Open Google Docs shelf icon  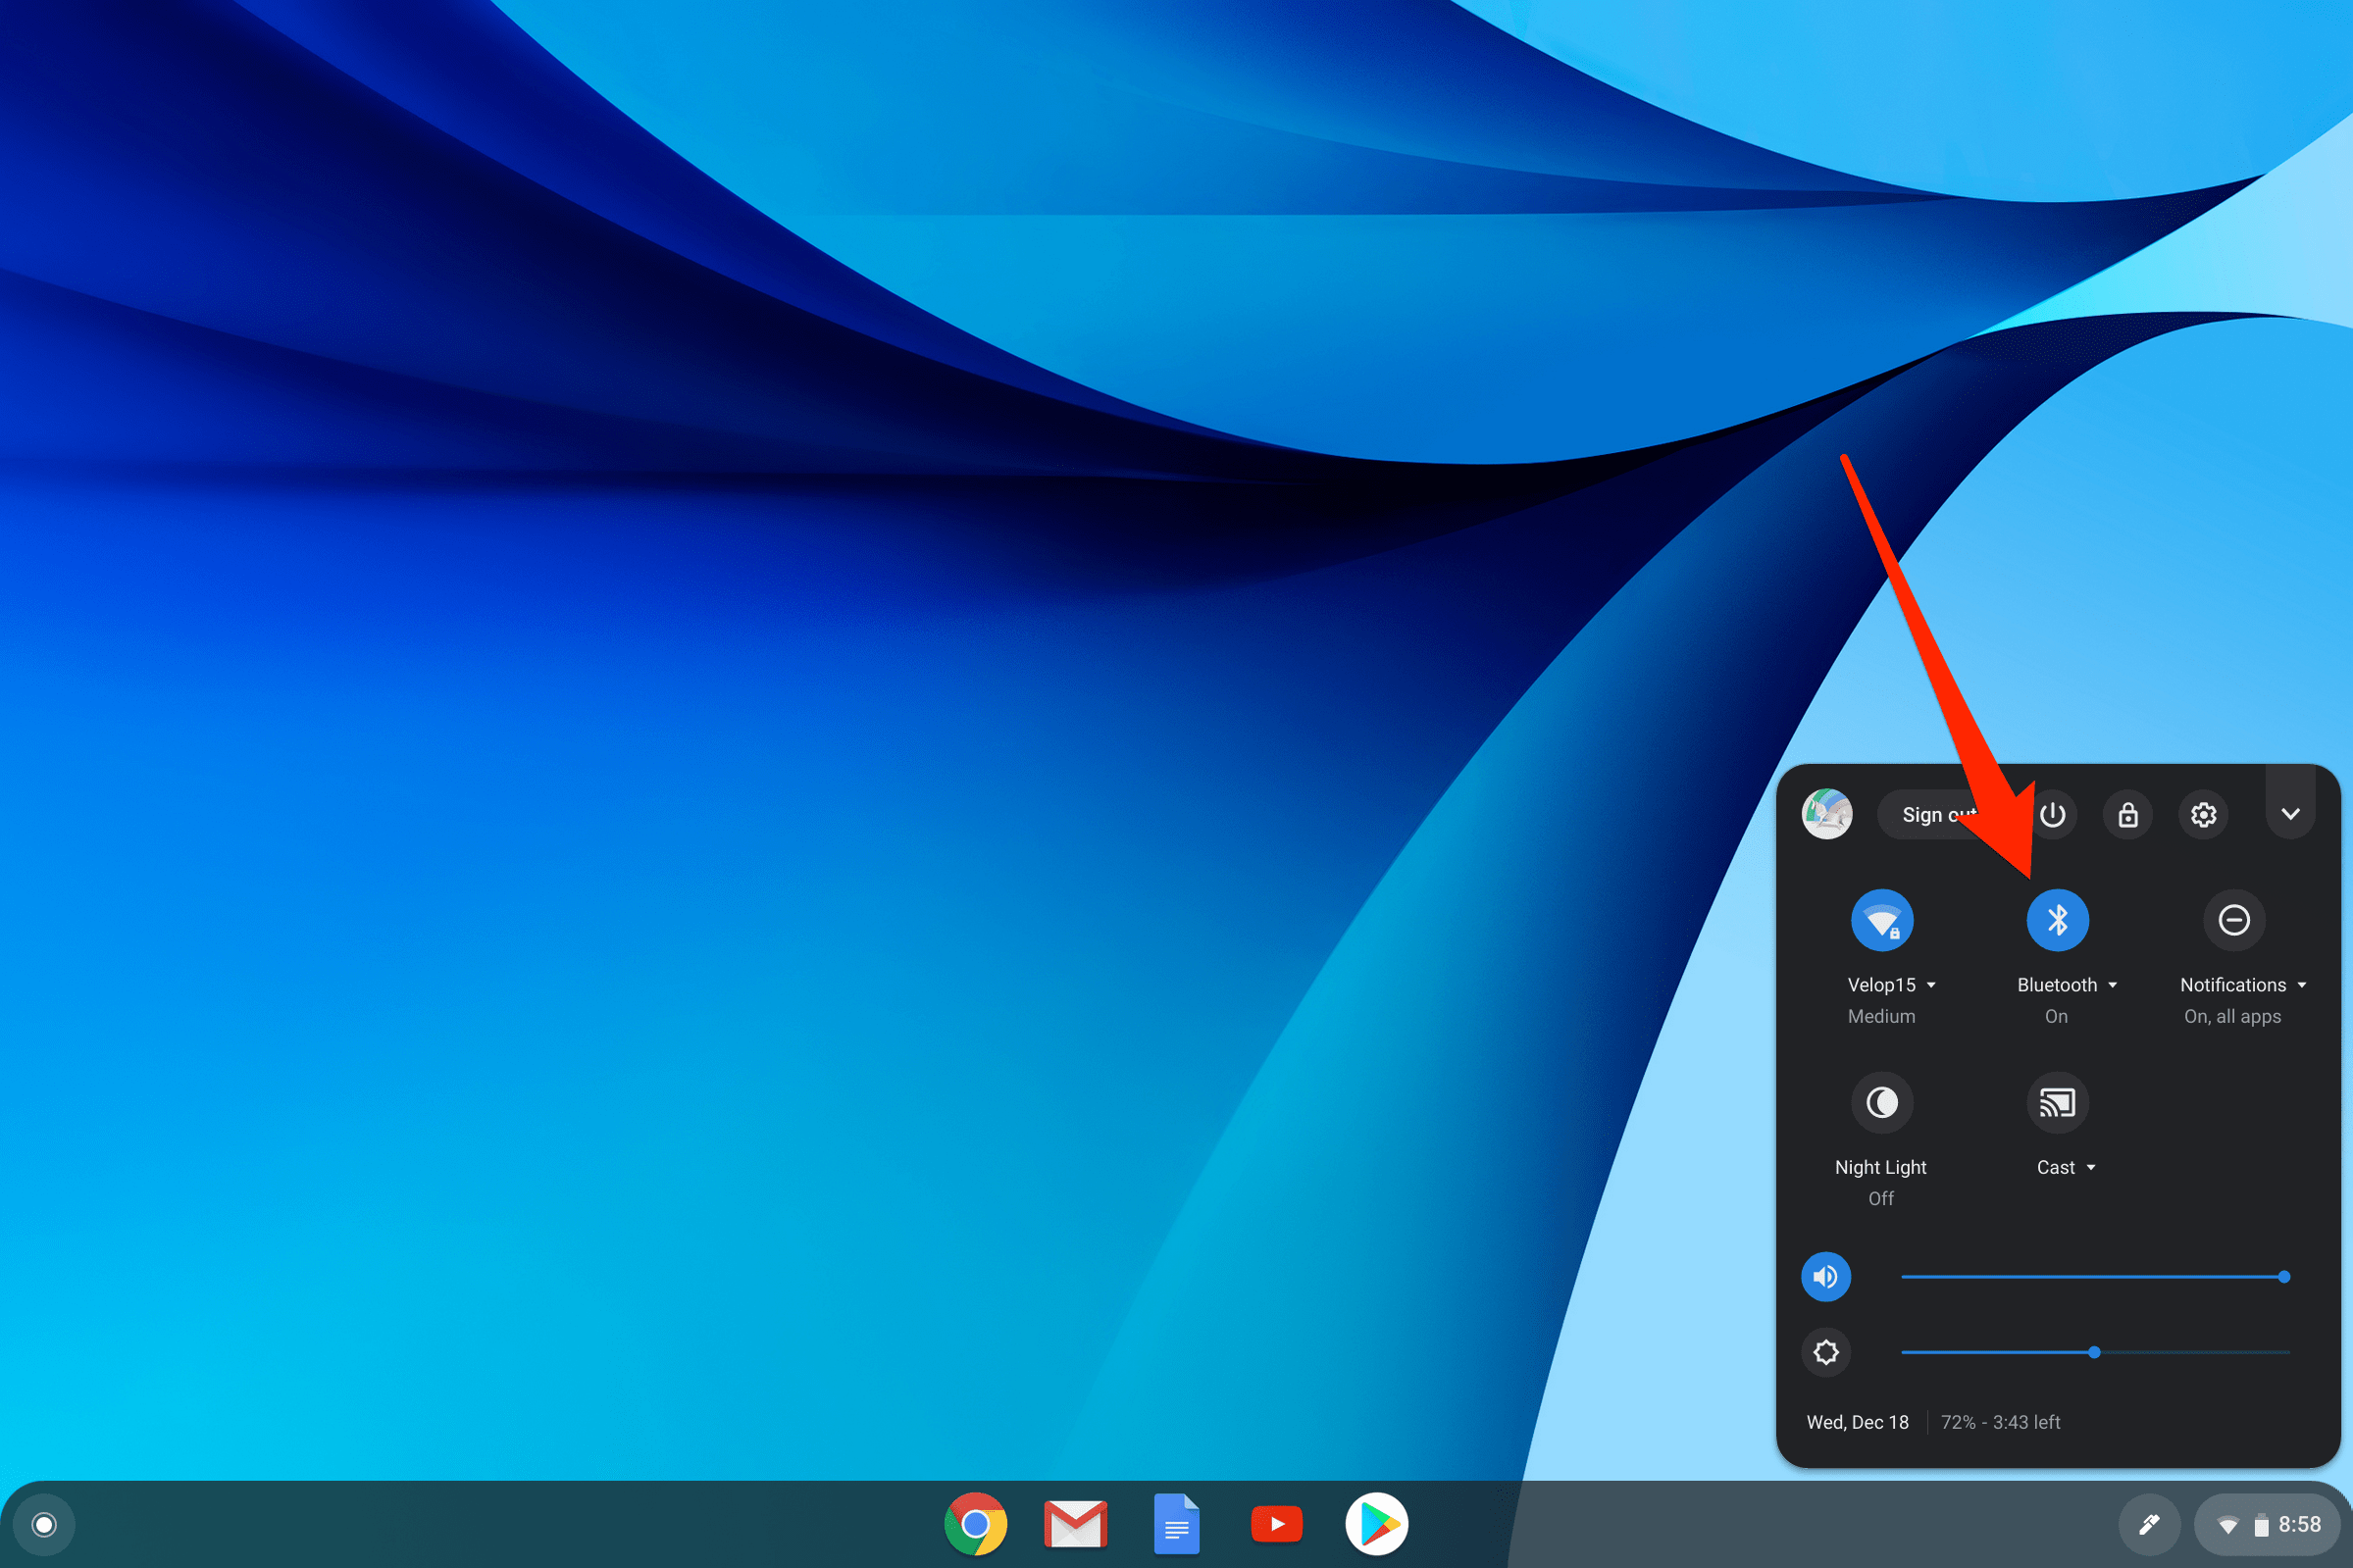(1176, 1524)
